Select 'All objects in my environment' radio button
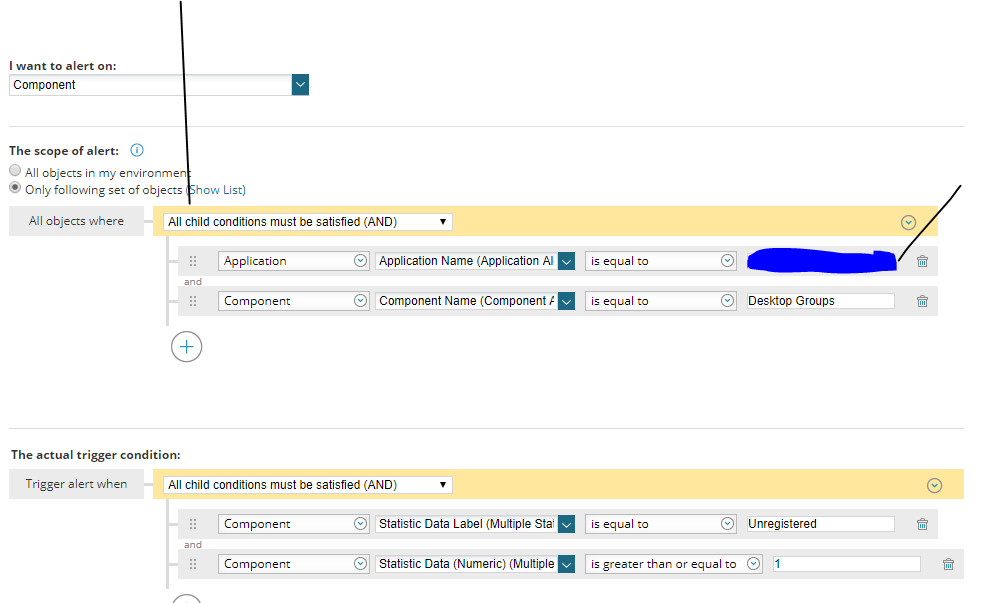 click(15, 170)
